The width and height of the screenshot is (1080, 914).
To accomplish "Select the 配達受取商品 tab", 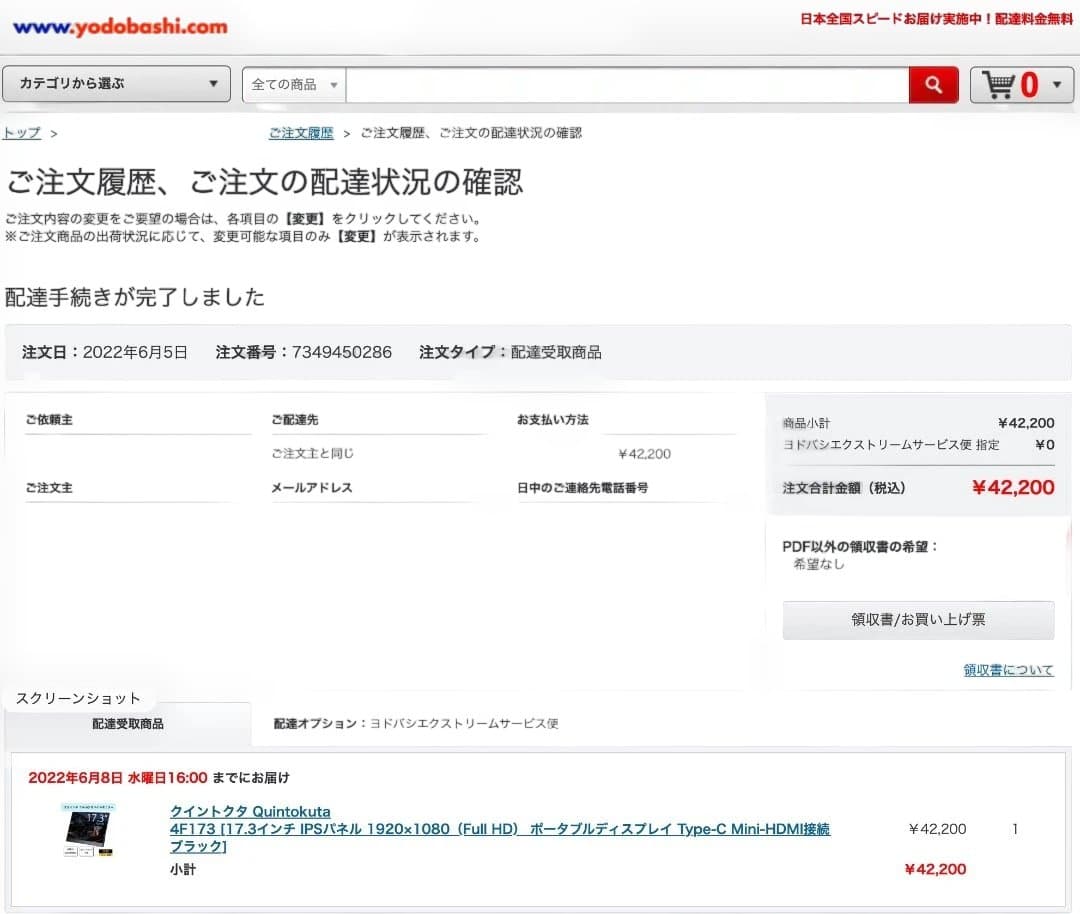I will pos(128,723).
